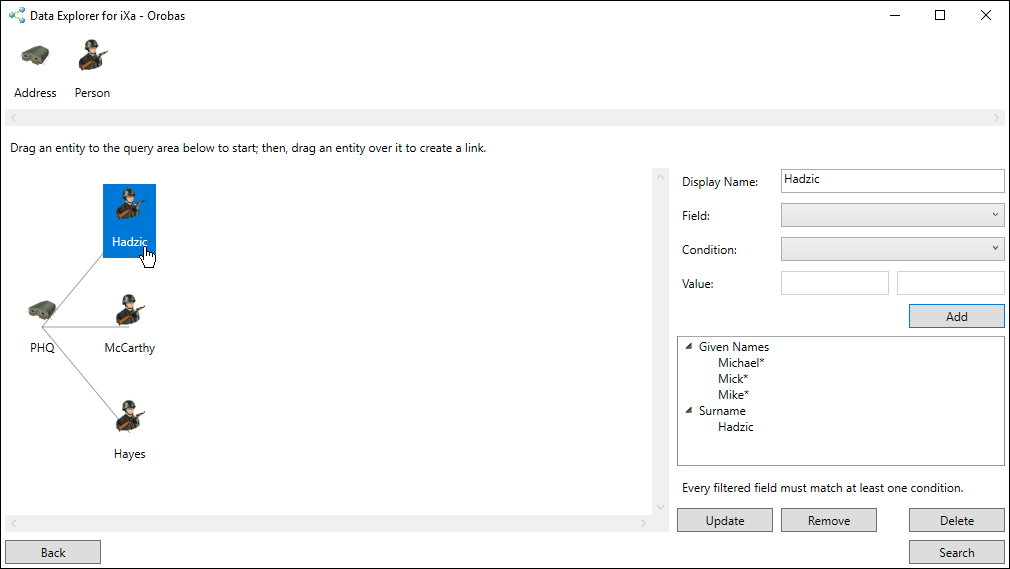Click the Display Name text field
Viewport: 1010px width, 569px height.
click(x=892, y=181)
